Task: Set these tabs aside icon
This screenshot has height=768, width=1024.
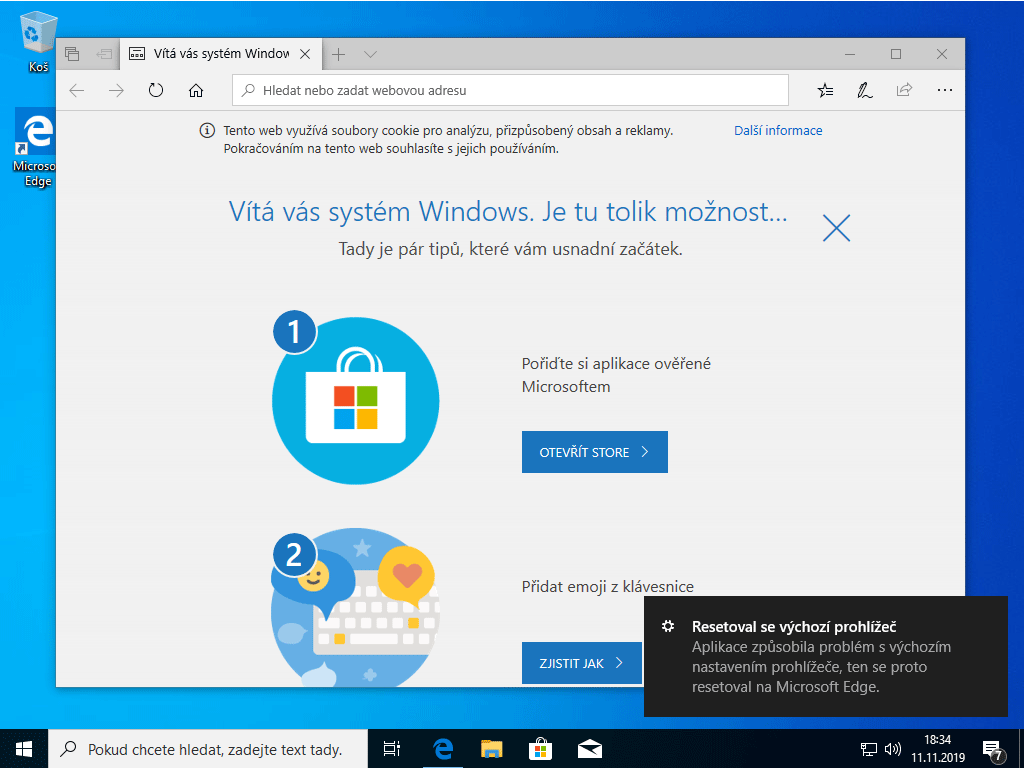Action: click(x=104, y=54)
